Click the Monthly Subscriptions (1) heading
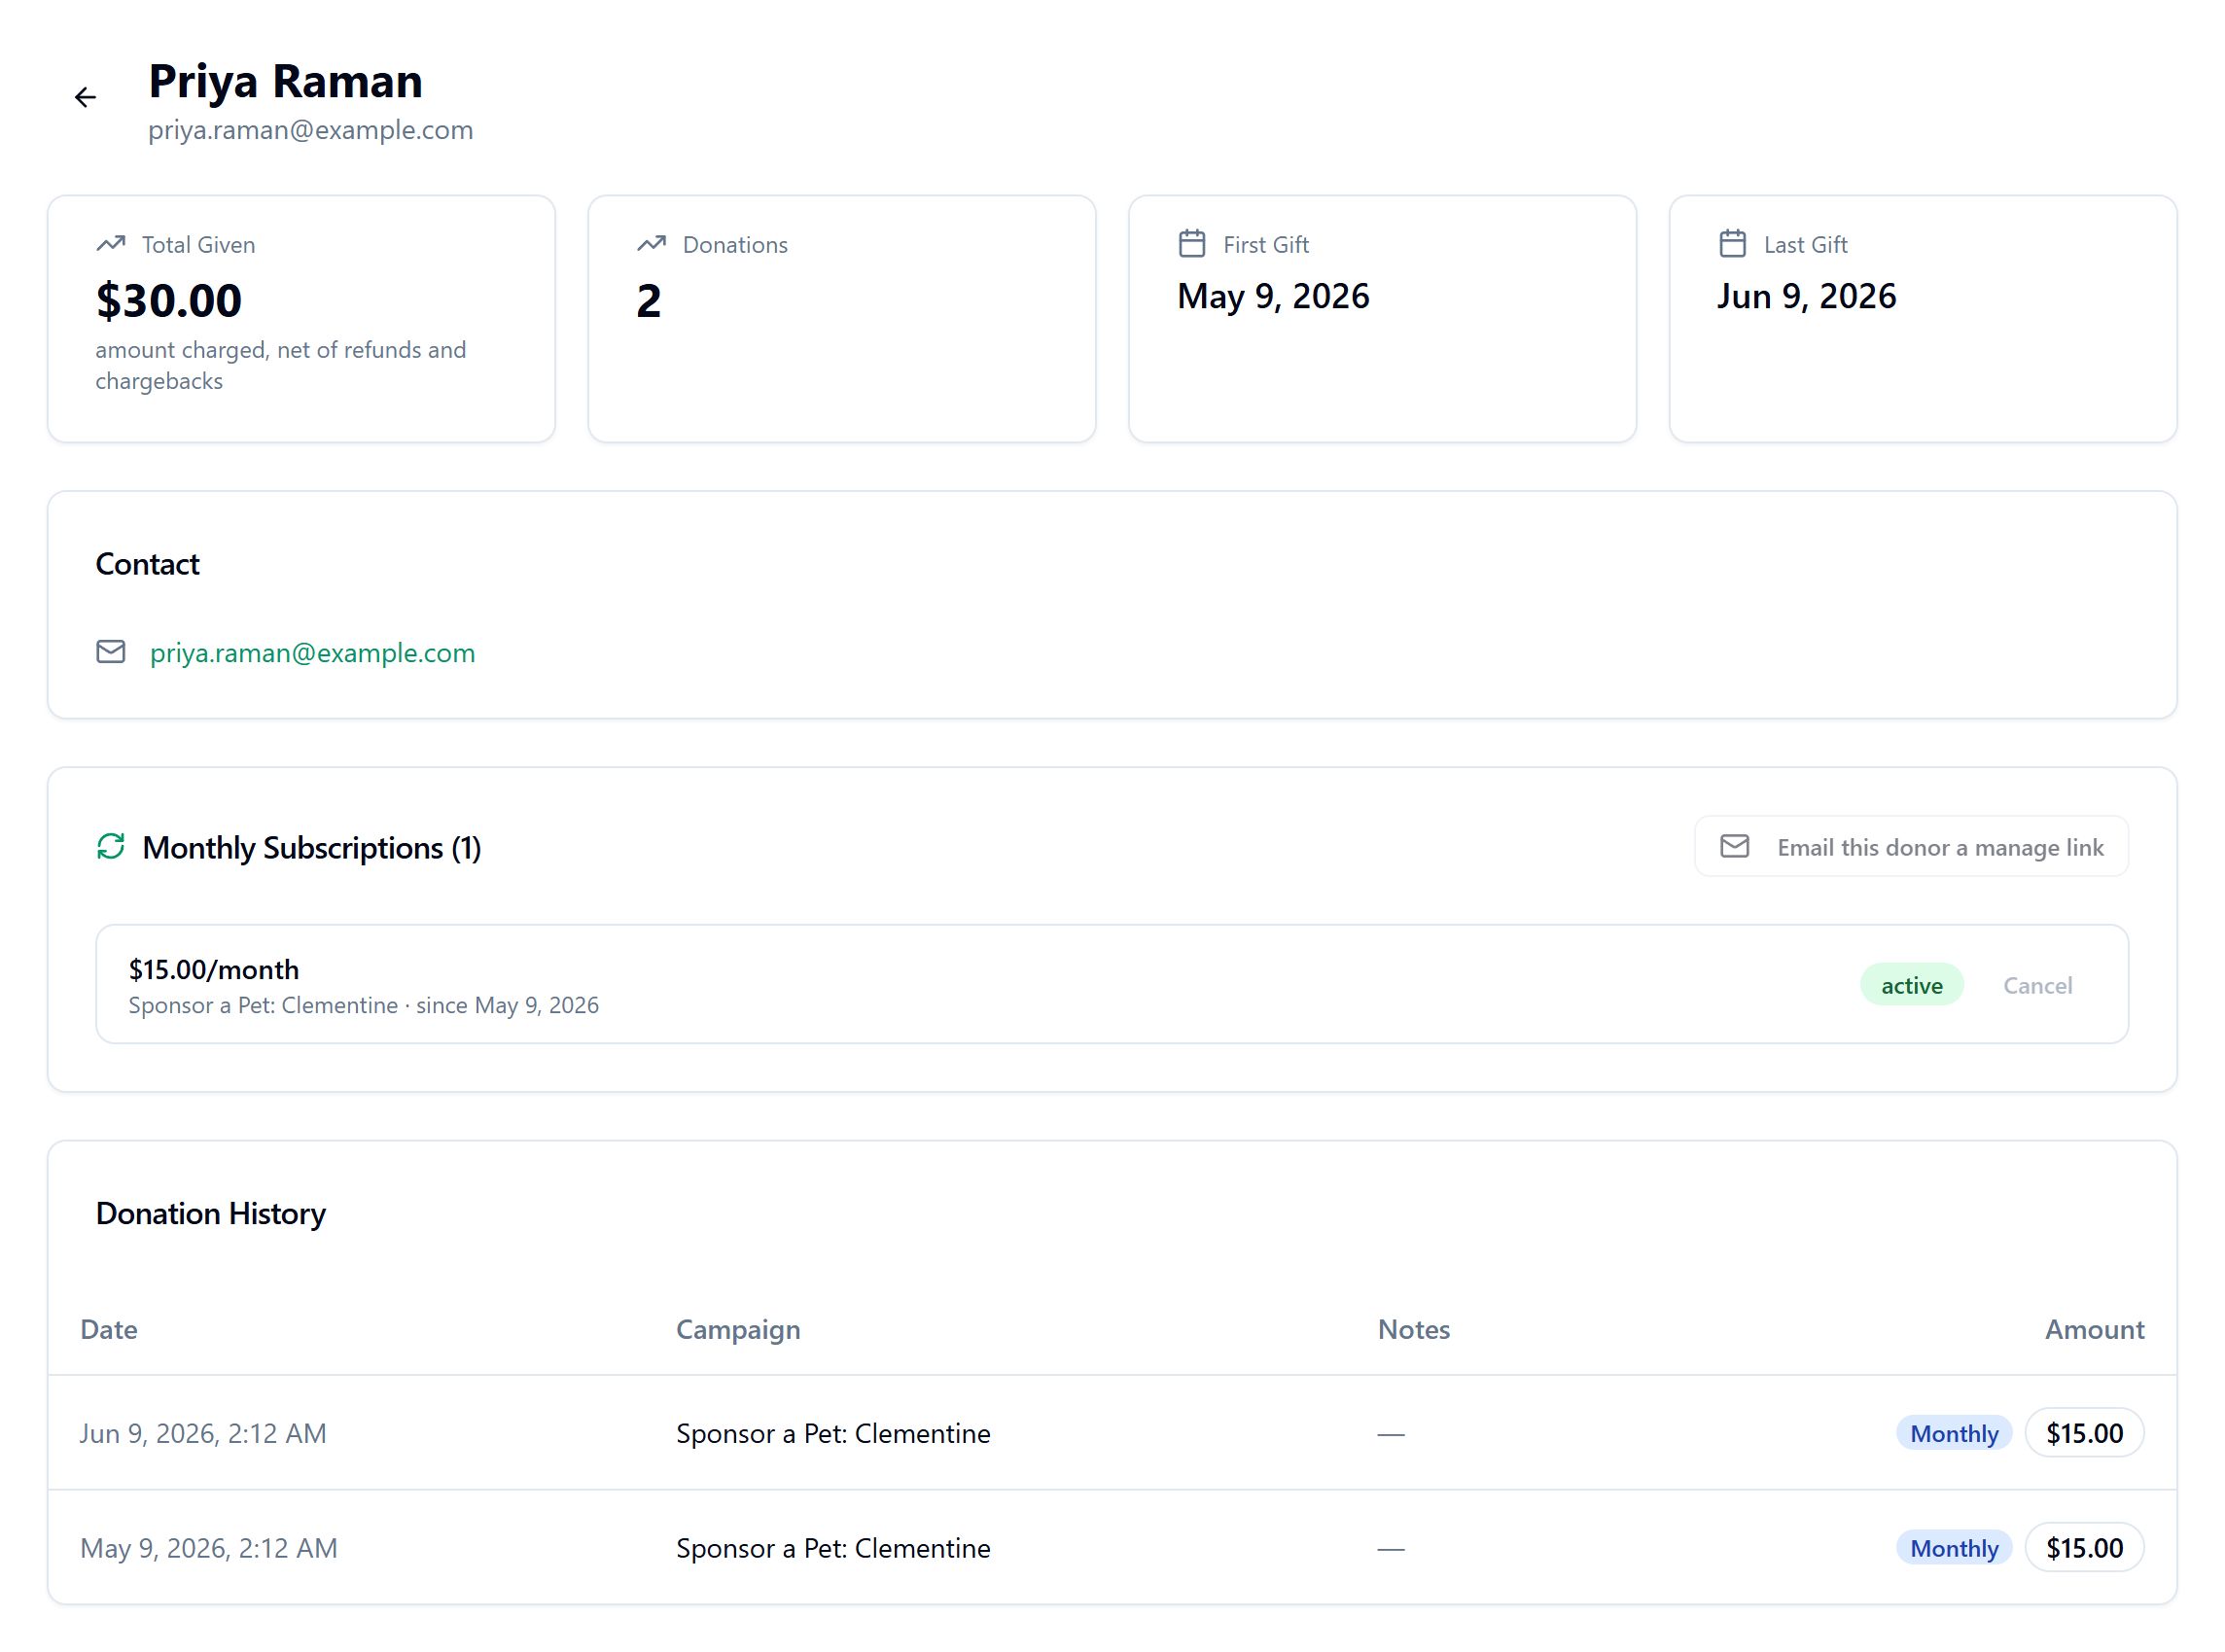The height and width of the screenshot is (1652, 2225). [x=311, y=847]
